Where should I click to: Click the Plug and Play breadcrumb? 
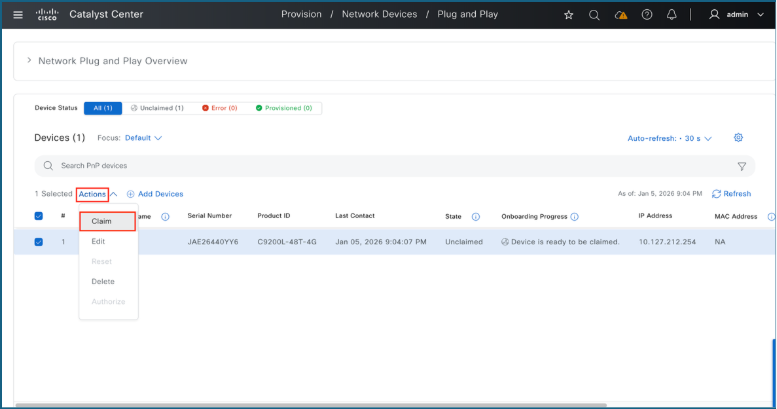pyautogui.click(x=467, y=14)
